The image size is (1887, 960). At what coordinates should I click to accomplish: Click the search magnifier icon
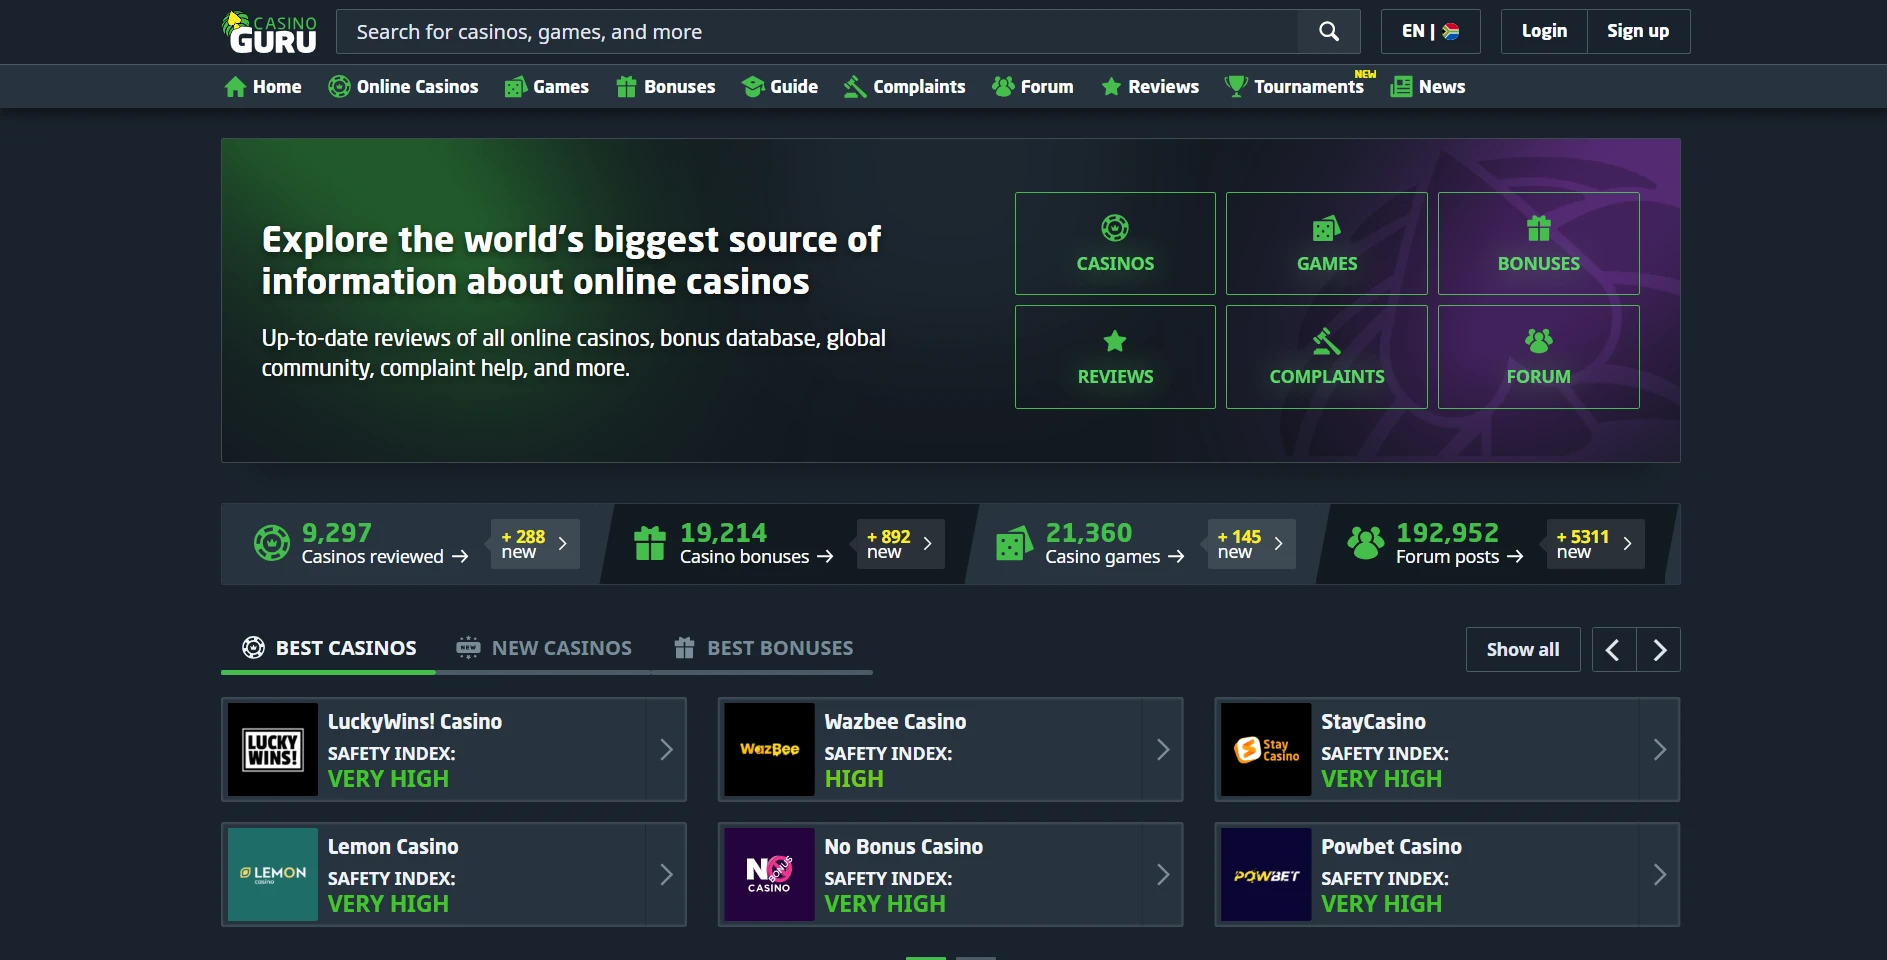(x=1328, y=32)
